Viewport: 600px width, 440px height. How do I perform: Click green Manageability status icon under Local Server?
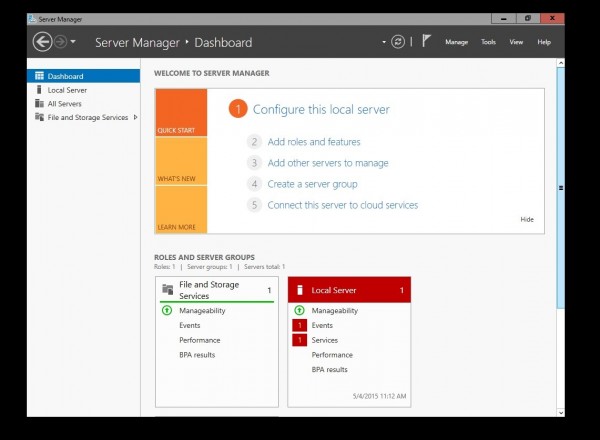pos(298,311)
